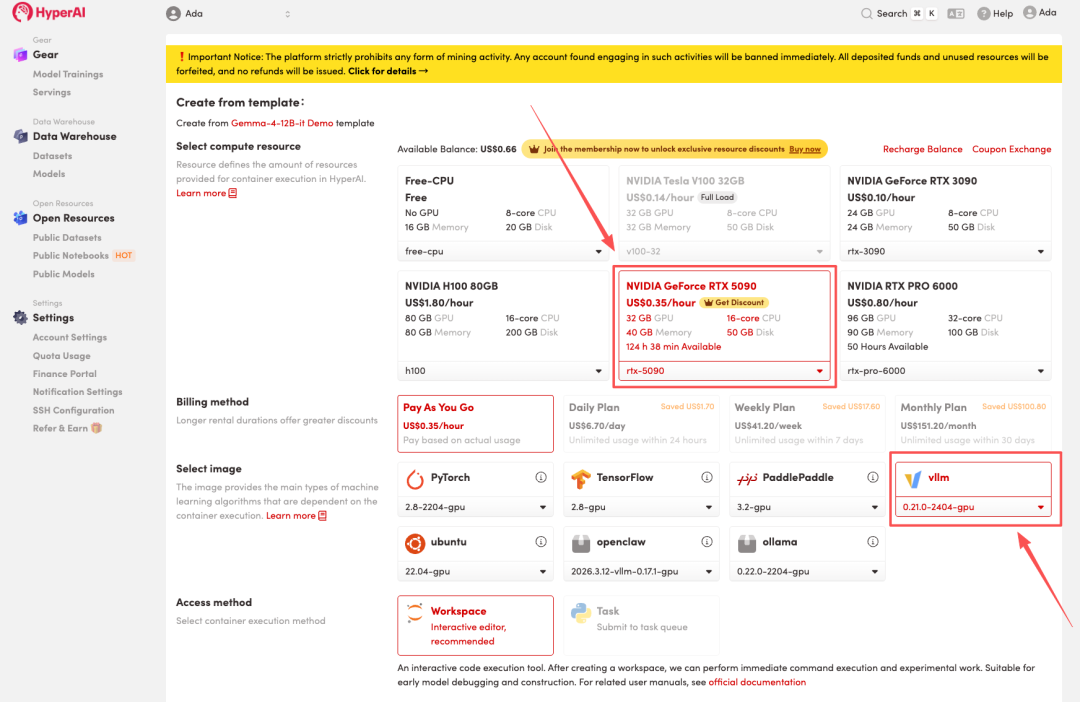This screenshot has width=1080, height=702.
Task: Open the Gemma-4-12B-it Demo template link
Action: click(282, 123)
